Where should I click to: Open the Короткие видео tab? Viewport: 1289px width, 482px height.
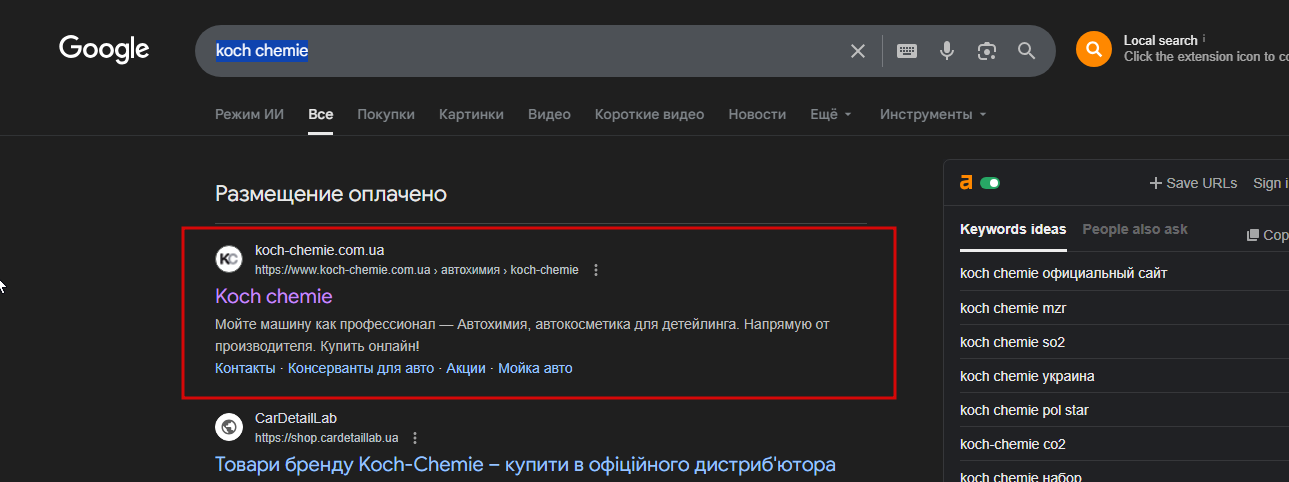pos(649,114)
